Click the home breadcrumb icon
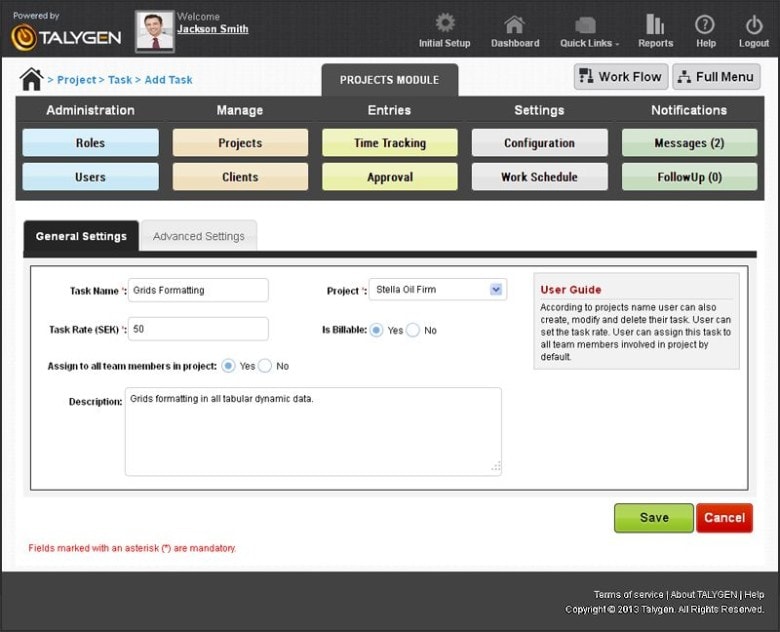 click(31, 79)
